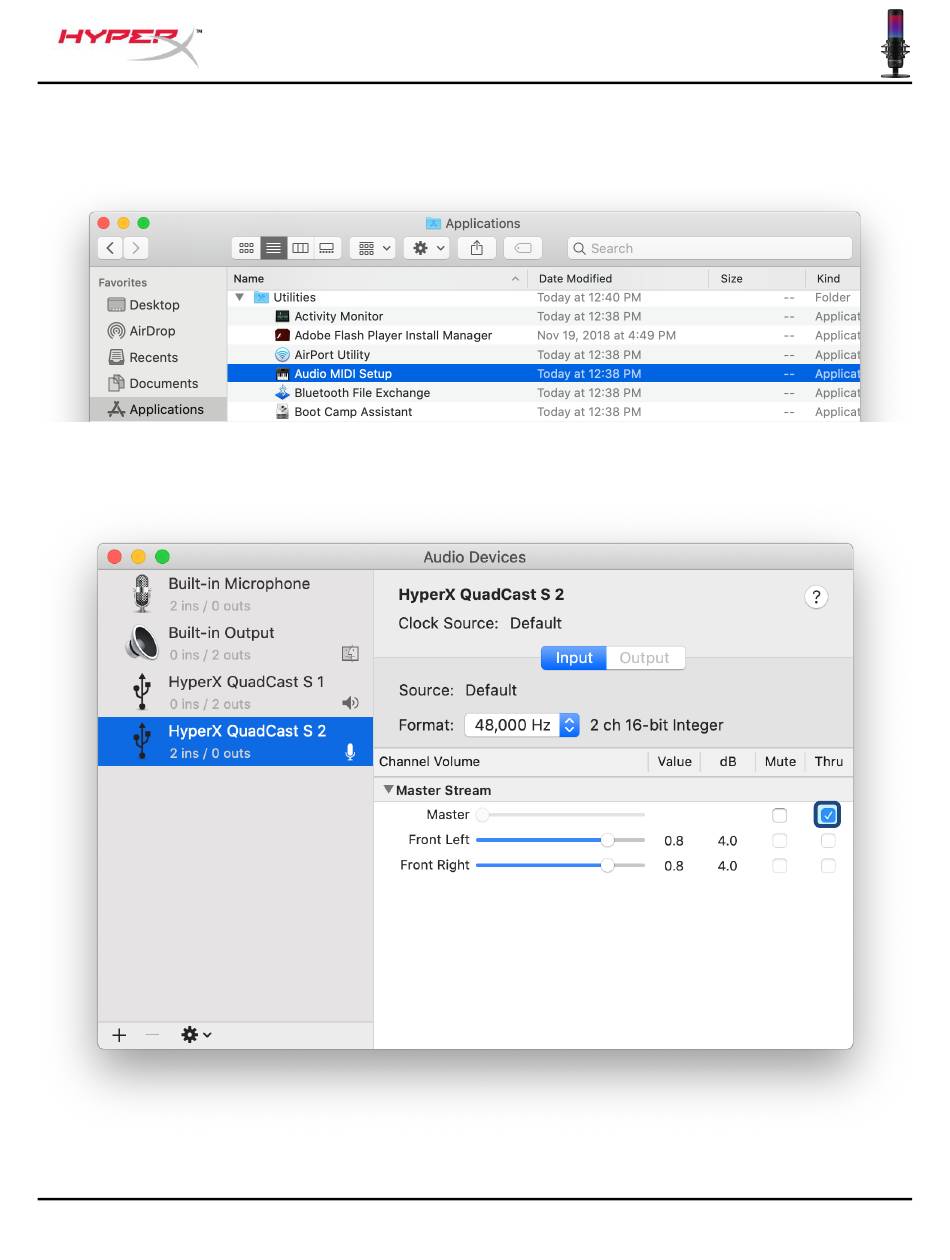Select Applications in Finder sidebar
This screenshot has height=1260, width=950.
158,409
